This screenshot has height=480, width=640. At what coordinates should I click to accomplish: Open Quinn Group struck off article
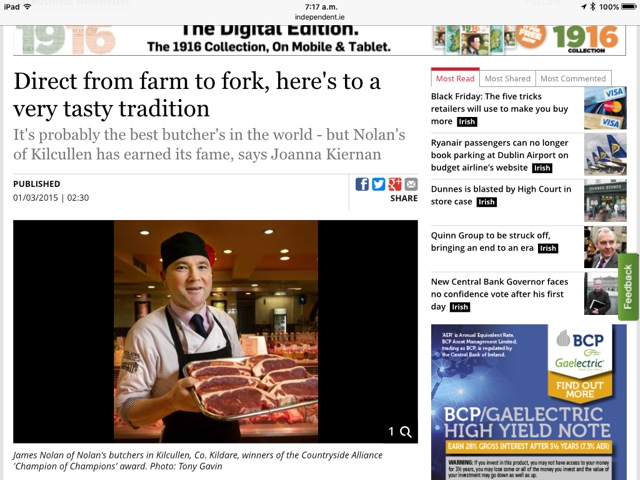coord(494,242)
